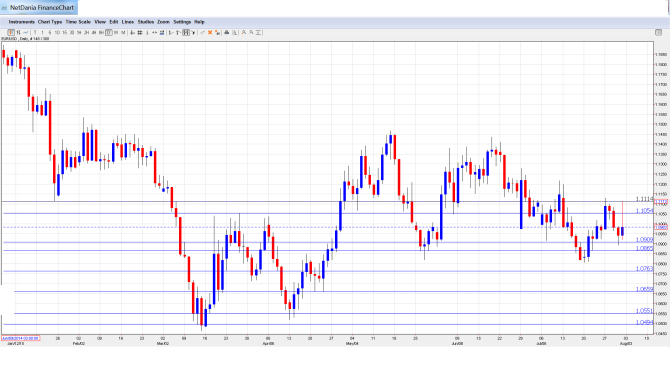Click the faded pencil toolbar icon
Image resolution: width=670 pixels, height=377 pixels.
pos(203,32)
